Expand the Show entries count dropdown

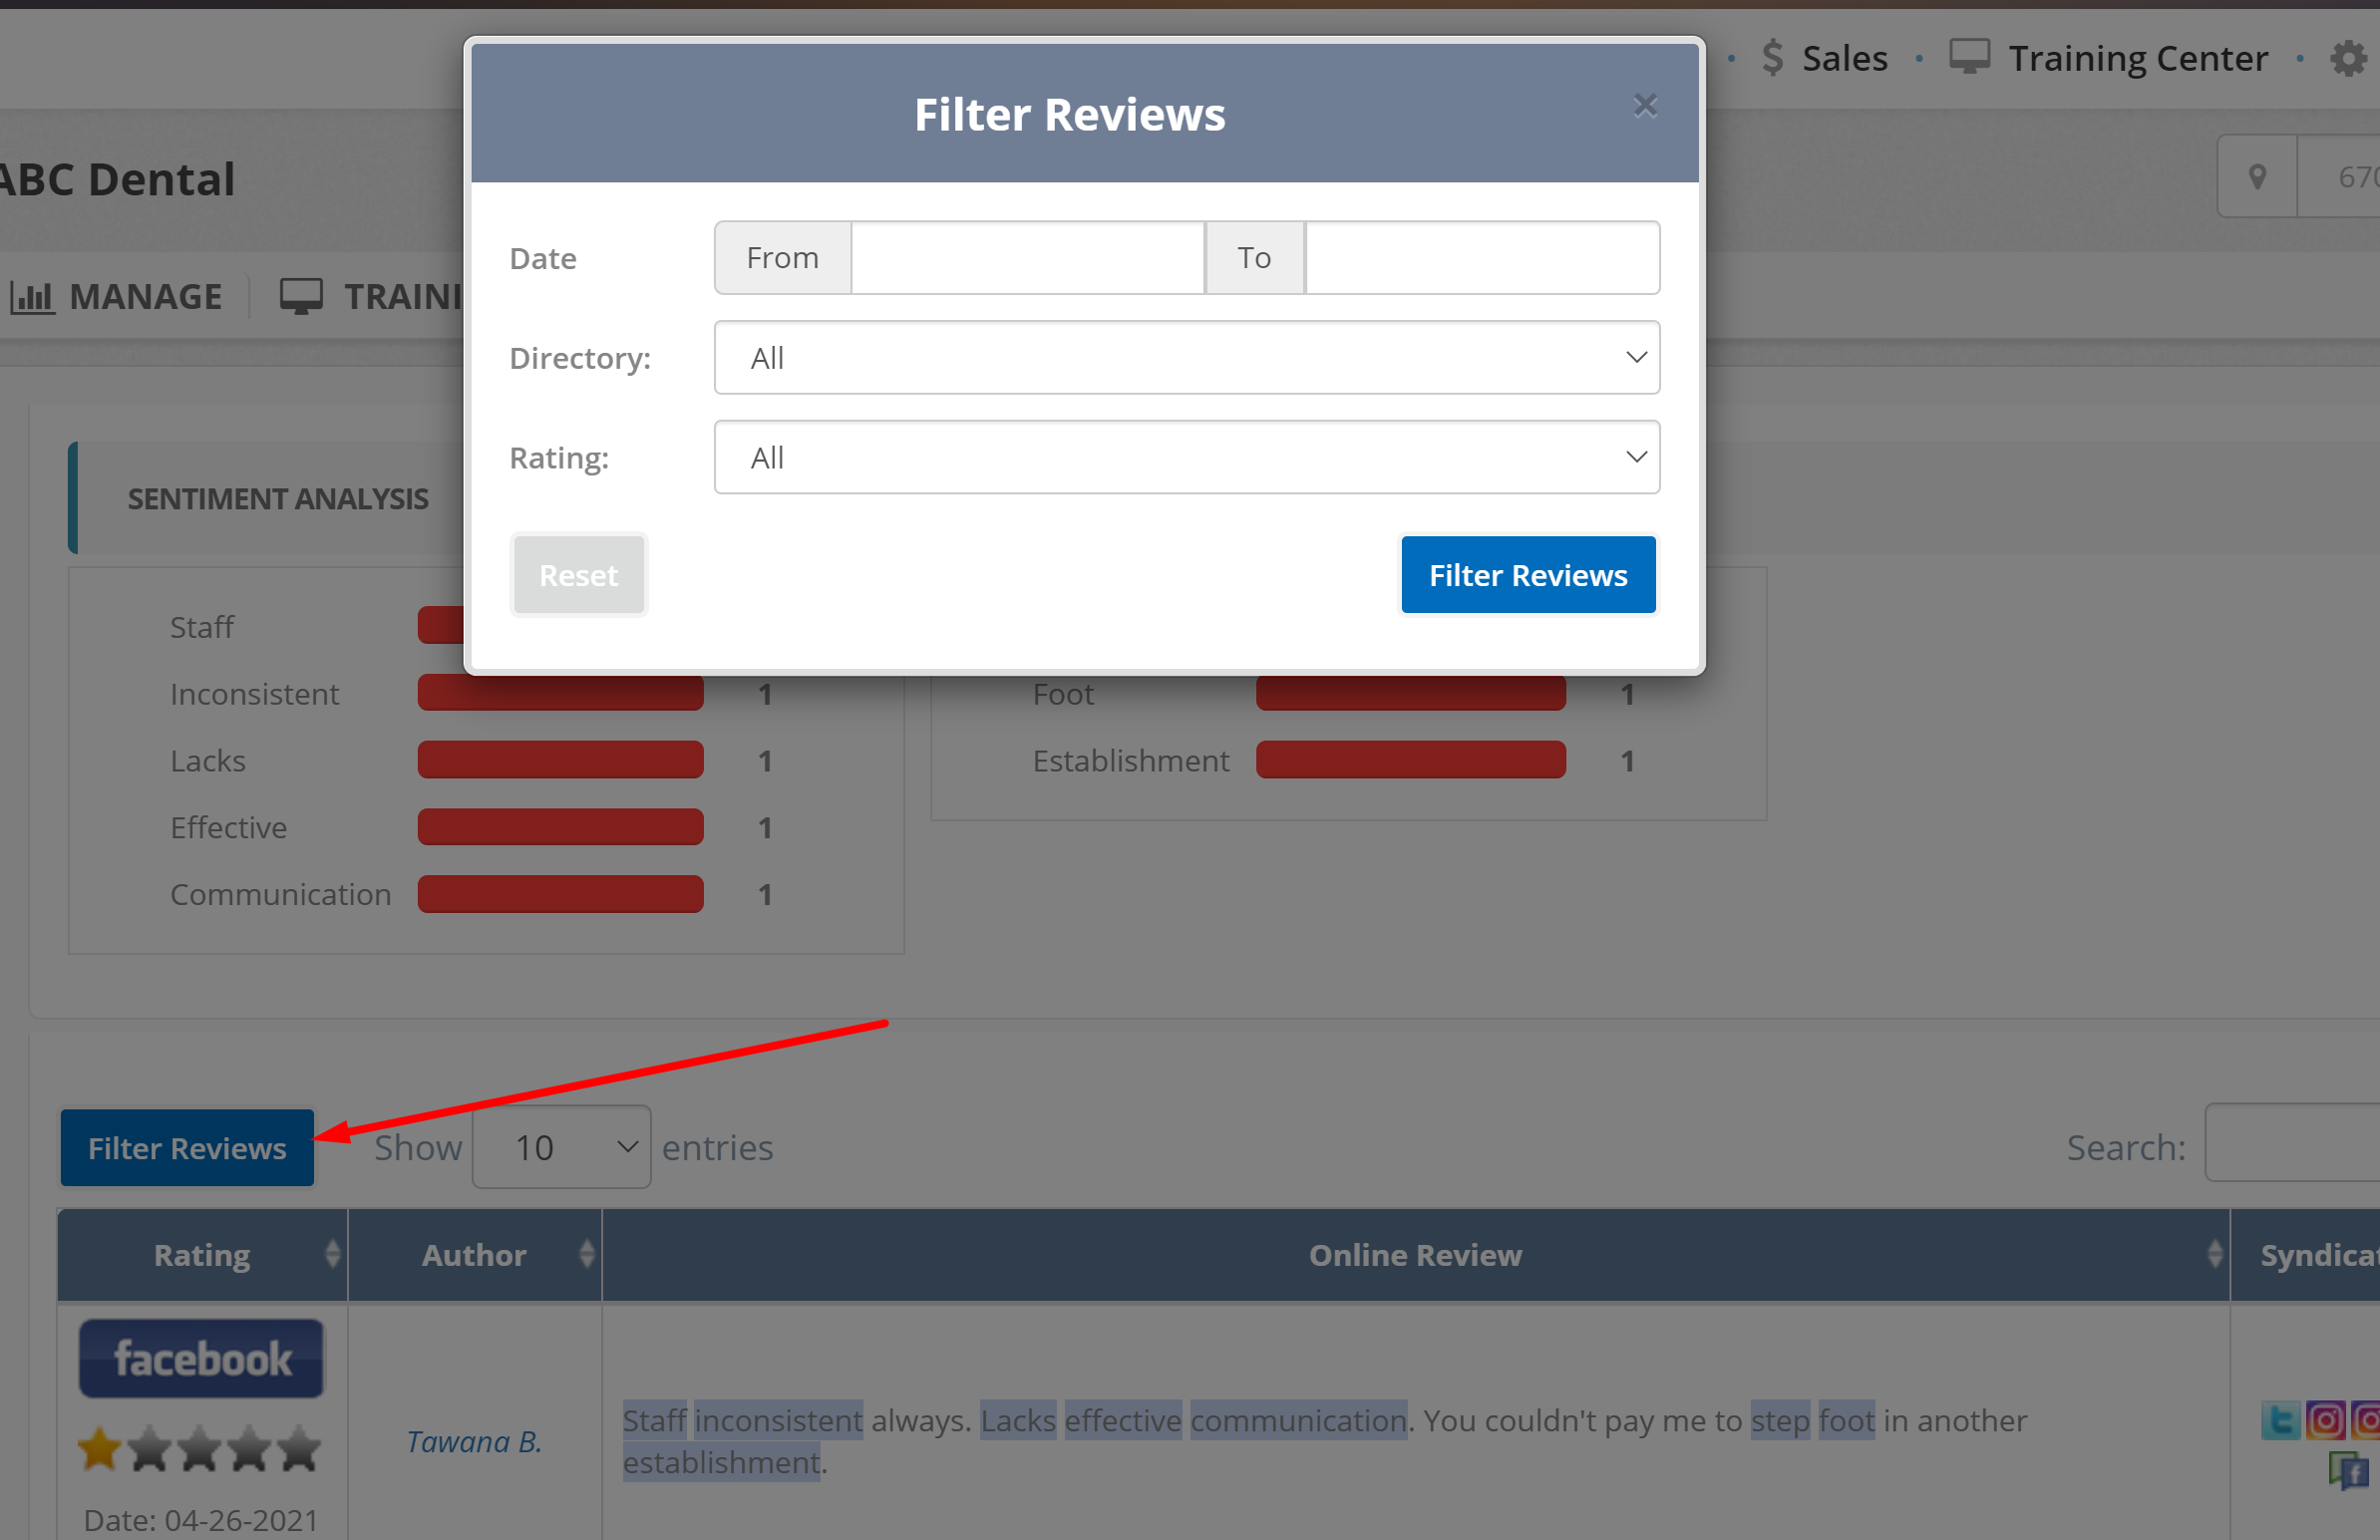[561, 1147]
